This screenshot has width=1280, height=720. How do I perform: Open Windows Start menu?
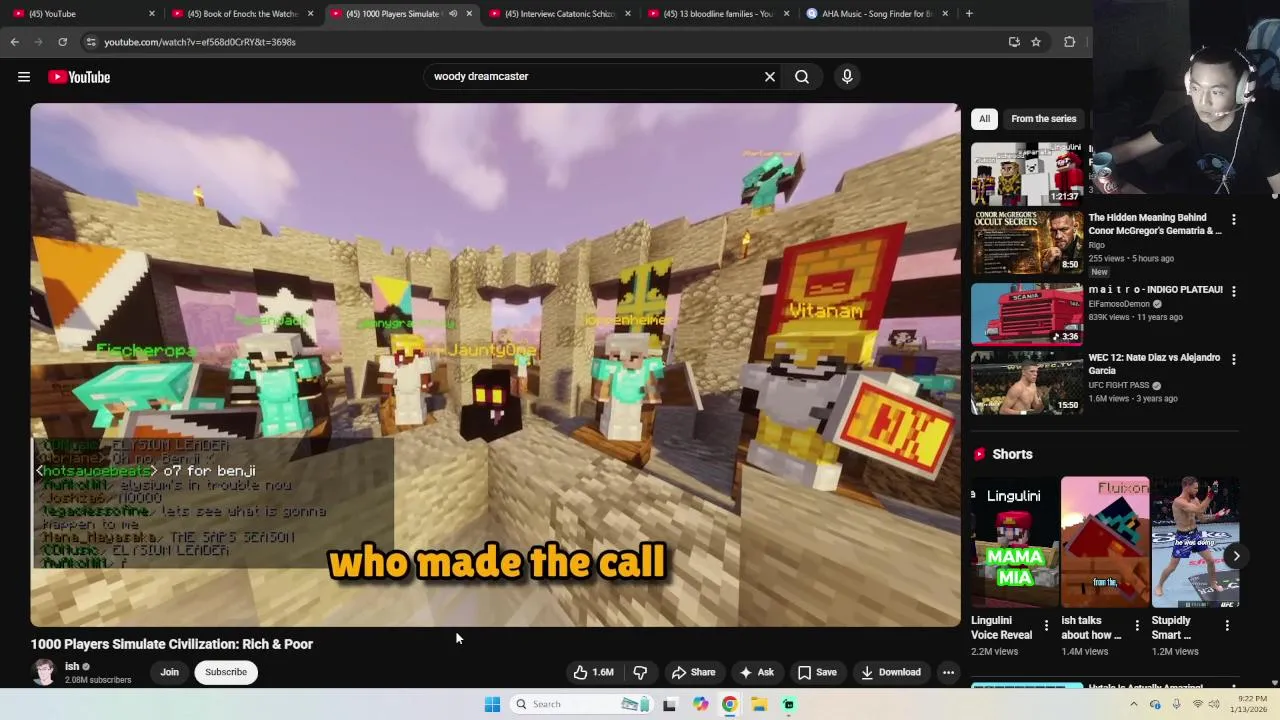(492, 704)
